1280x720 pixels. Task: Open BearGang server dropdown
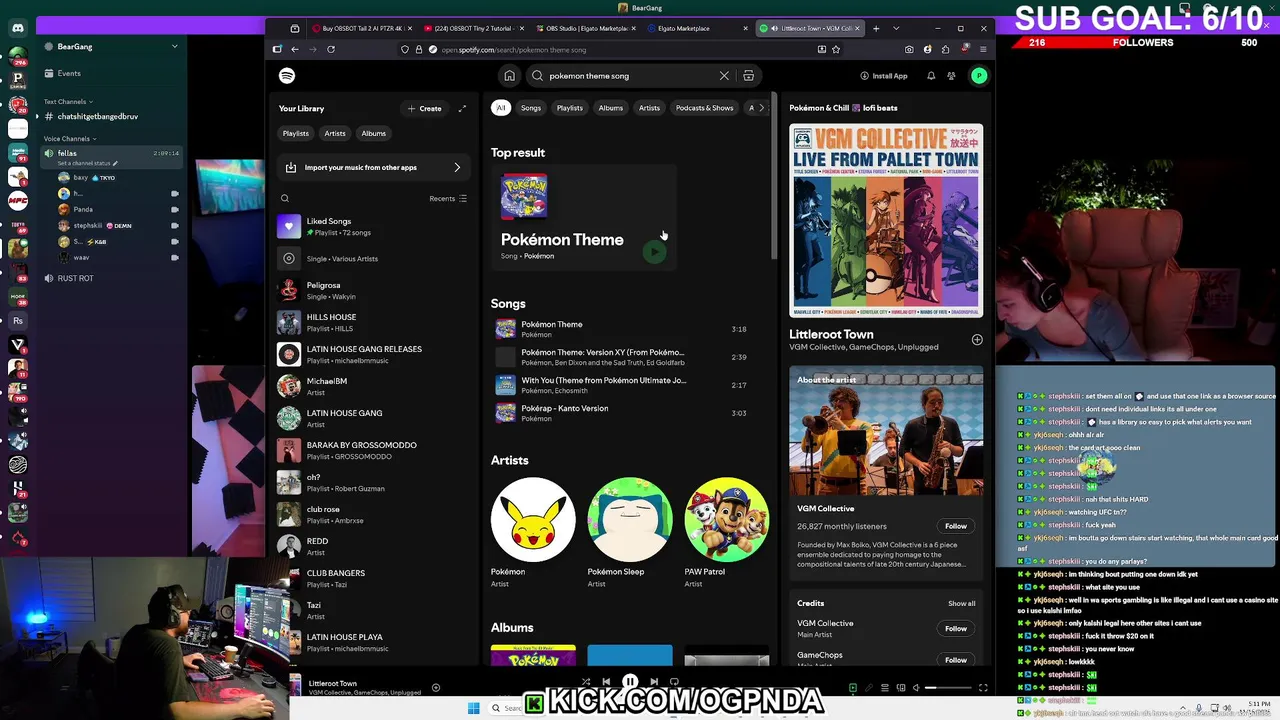(x=174, y=46)
